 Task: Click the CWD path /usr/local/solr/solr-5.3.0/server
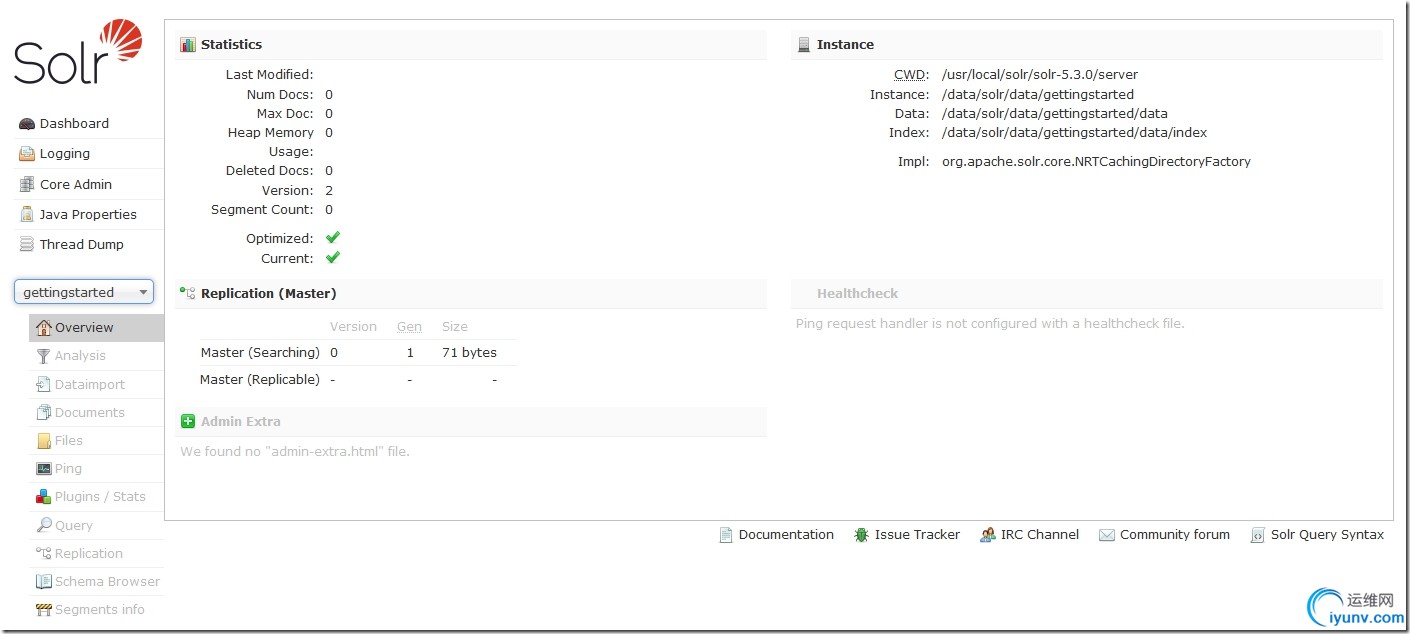tap(1040, 75)
